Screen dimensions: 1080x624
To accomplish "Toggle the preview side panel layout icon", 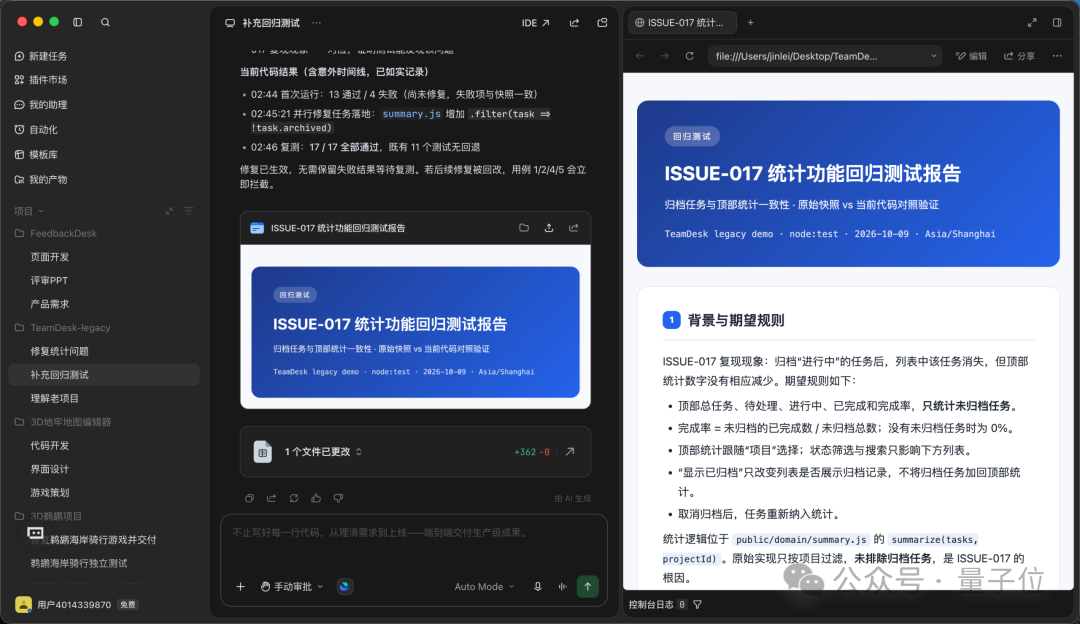I will (x=1057, y=23).
